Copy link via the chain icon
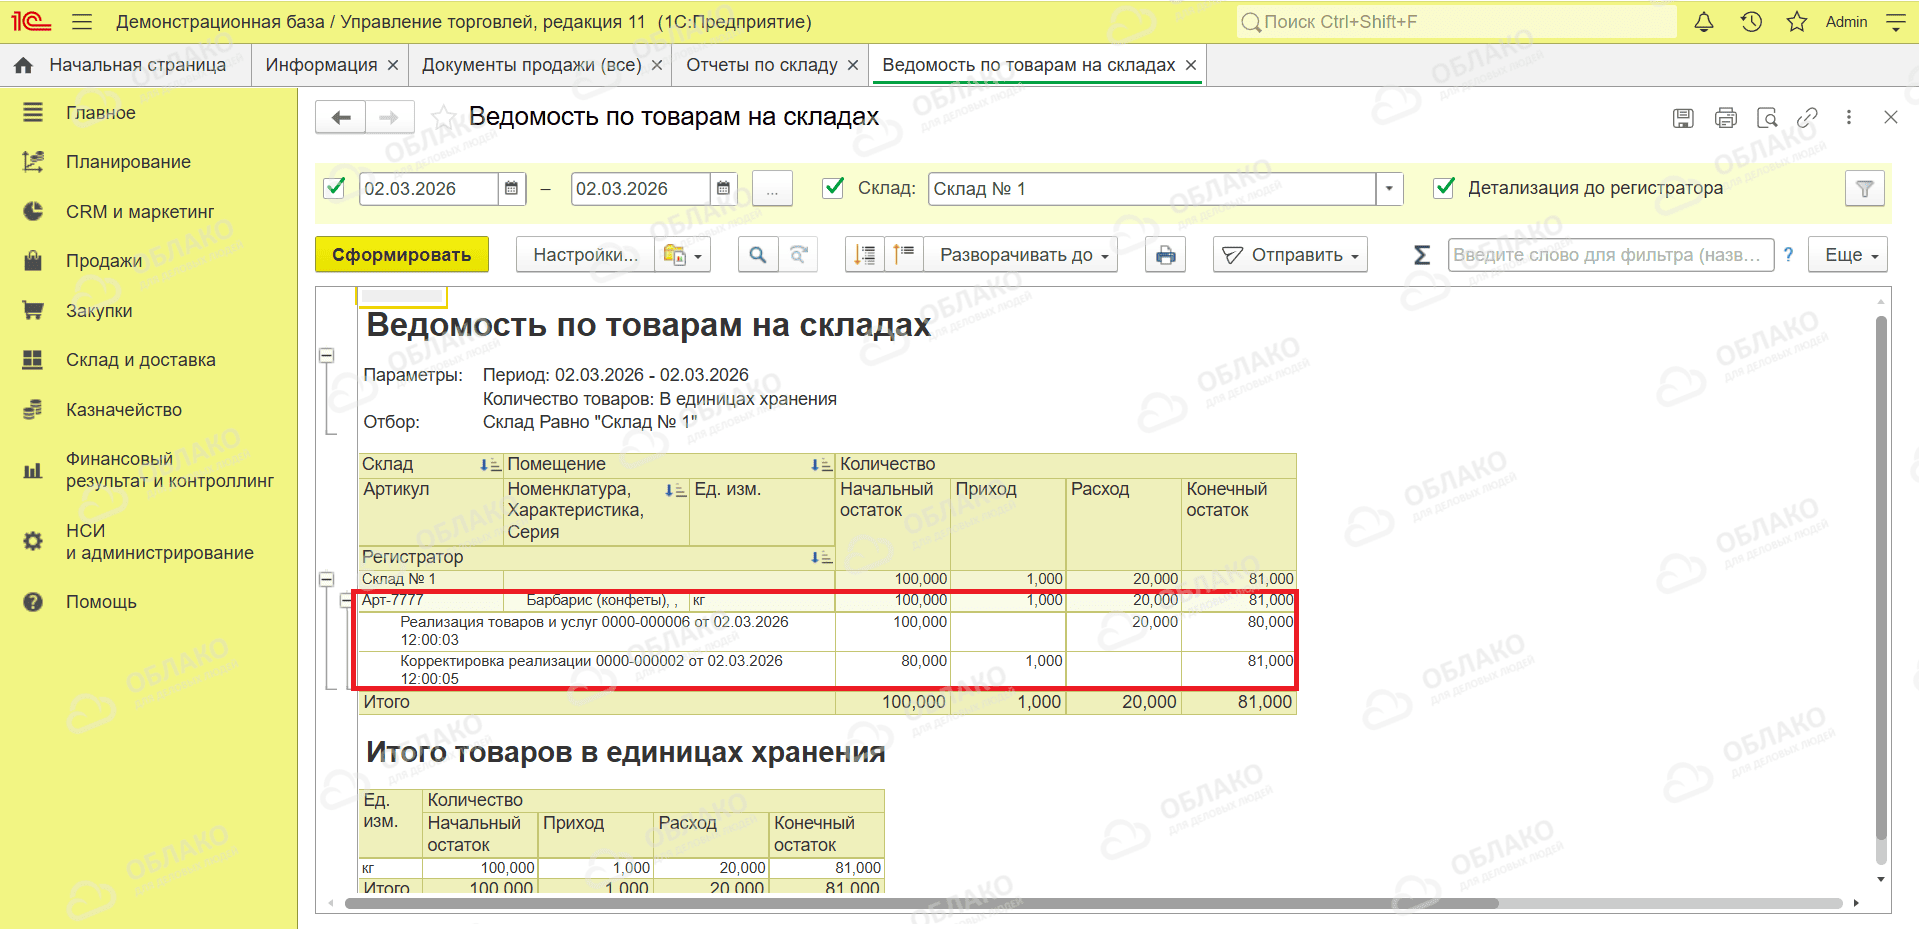1919x929 pixels. (1807, 118)
